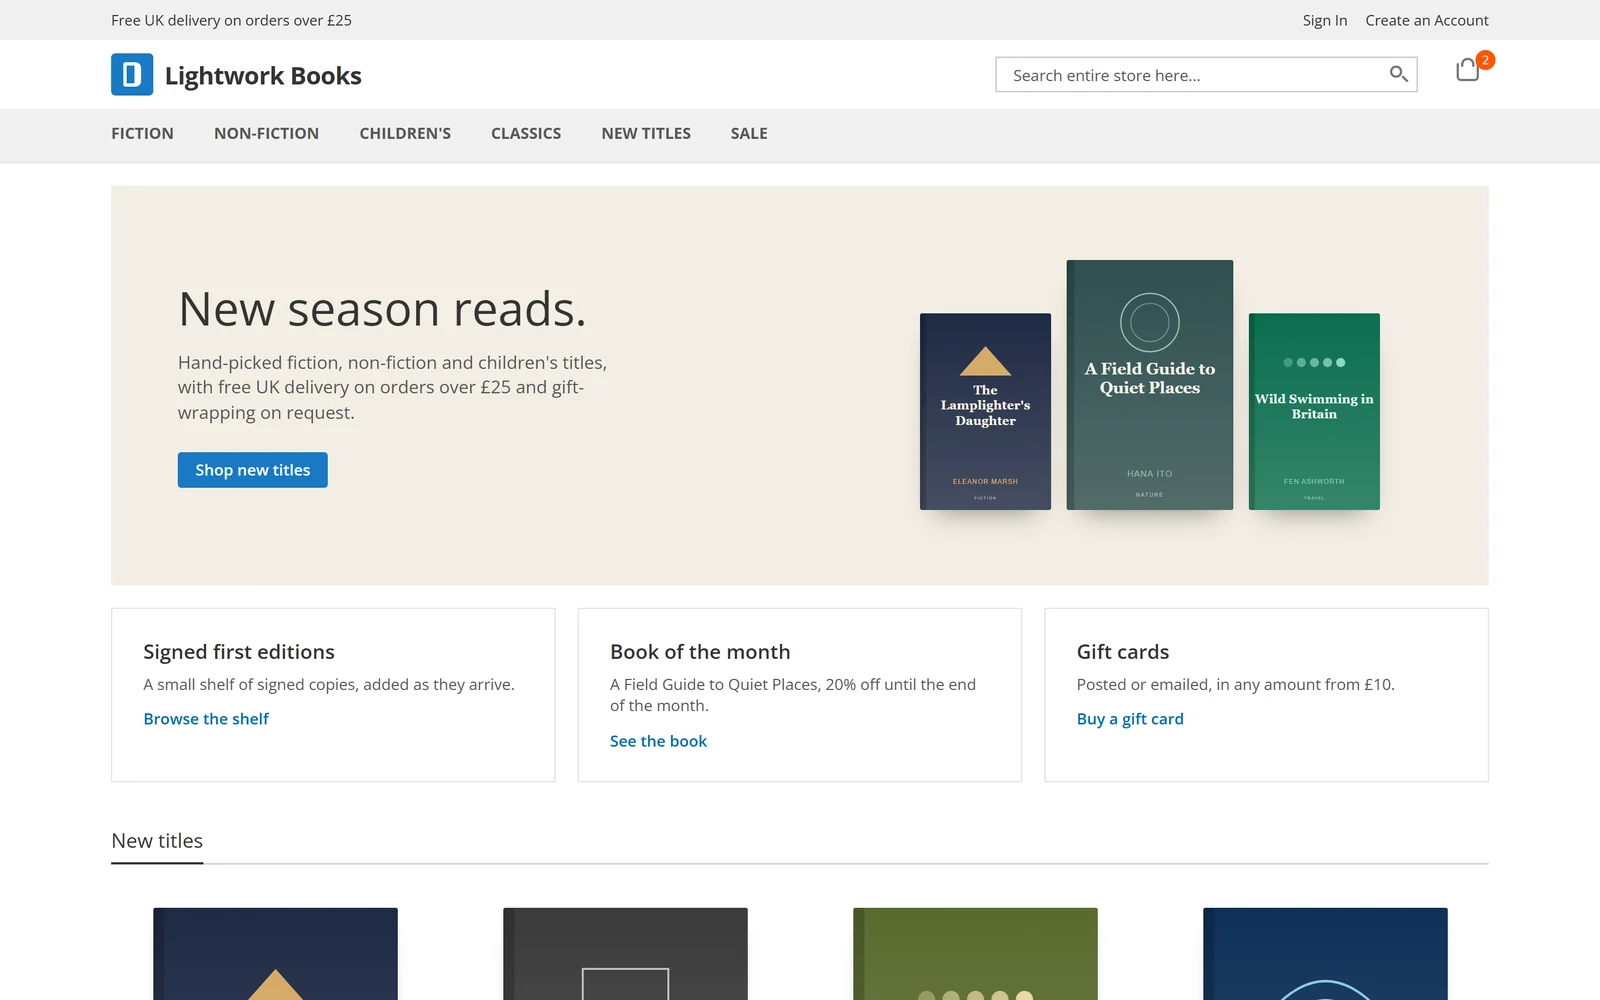This screenshot has height=1000, width=1600.
Task: Click Sign In at the top
Action: click(1325, 20)
